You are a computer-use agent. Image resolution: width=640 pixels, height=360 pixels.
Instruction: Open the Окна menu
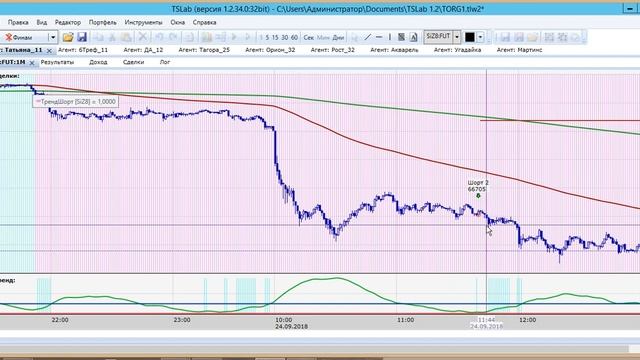(x=178, y=22)
